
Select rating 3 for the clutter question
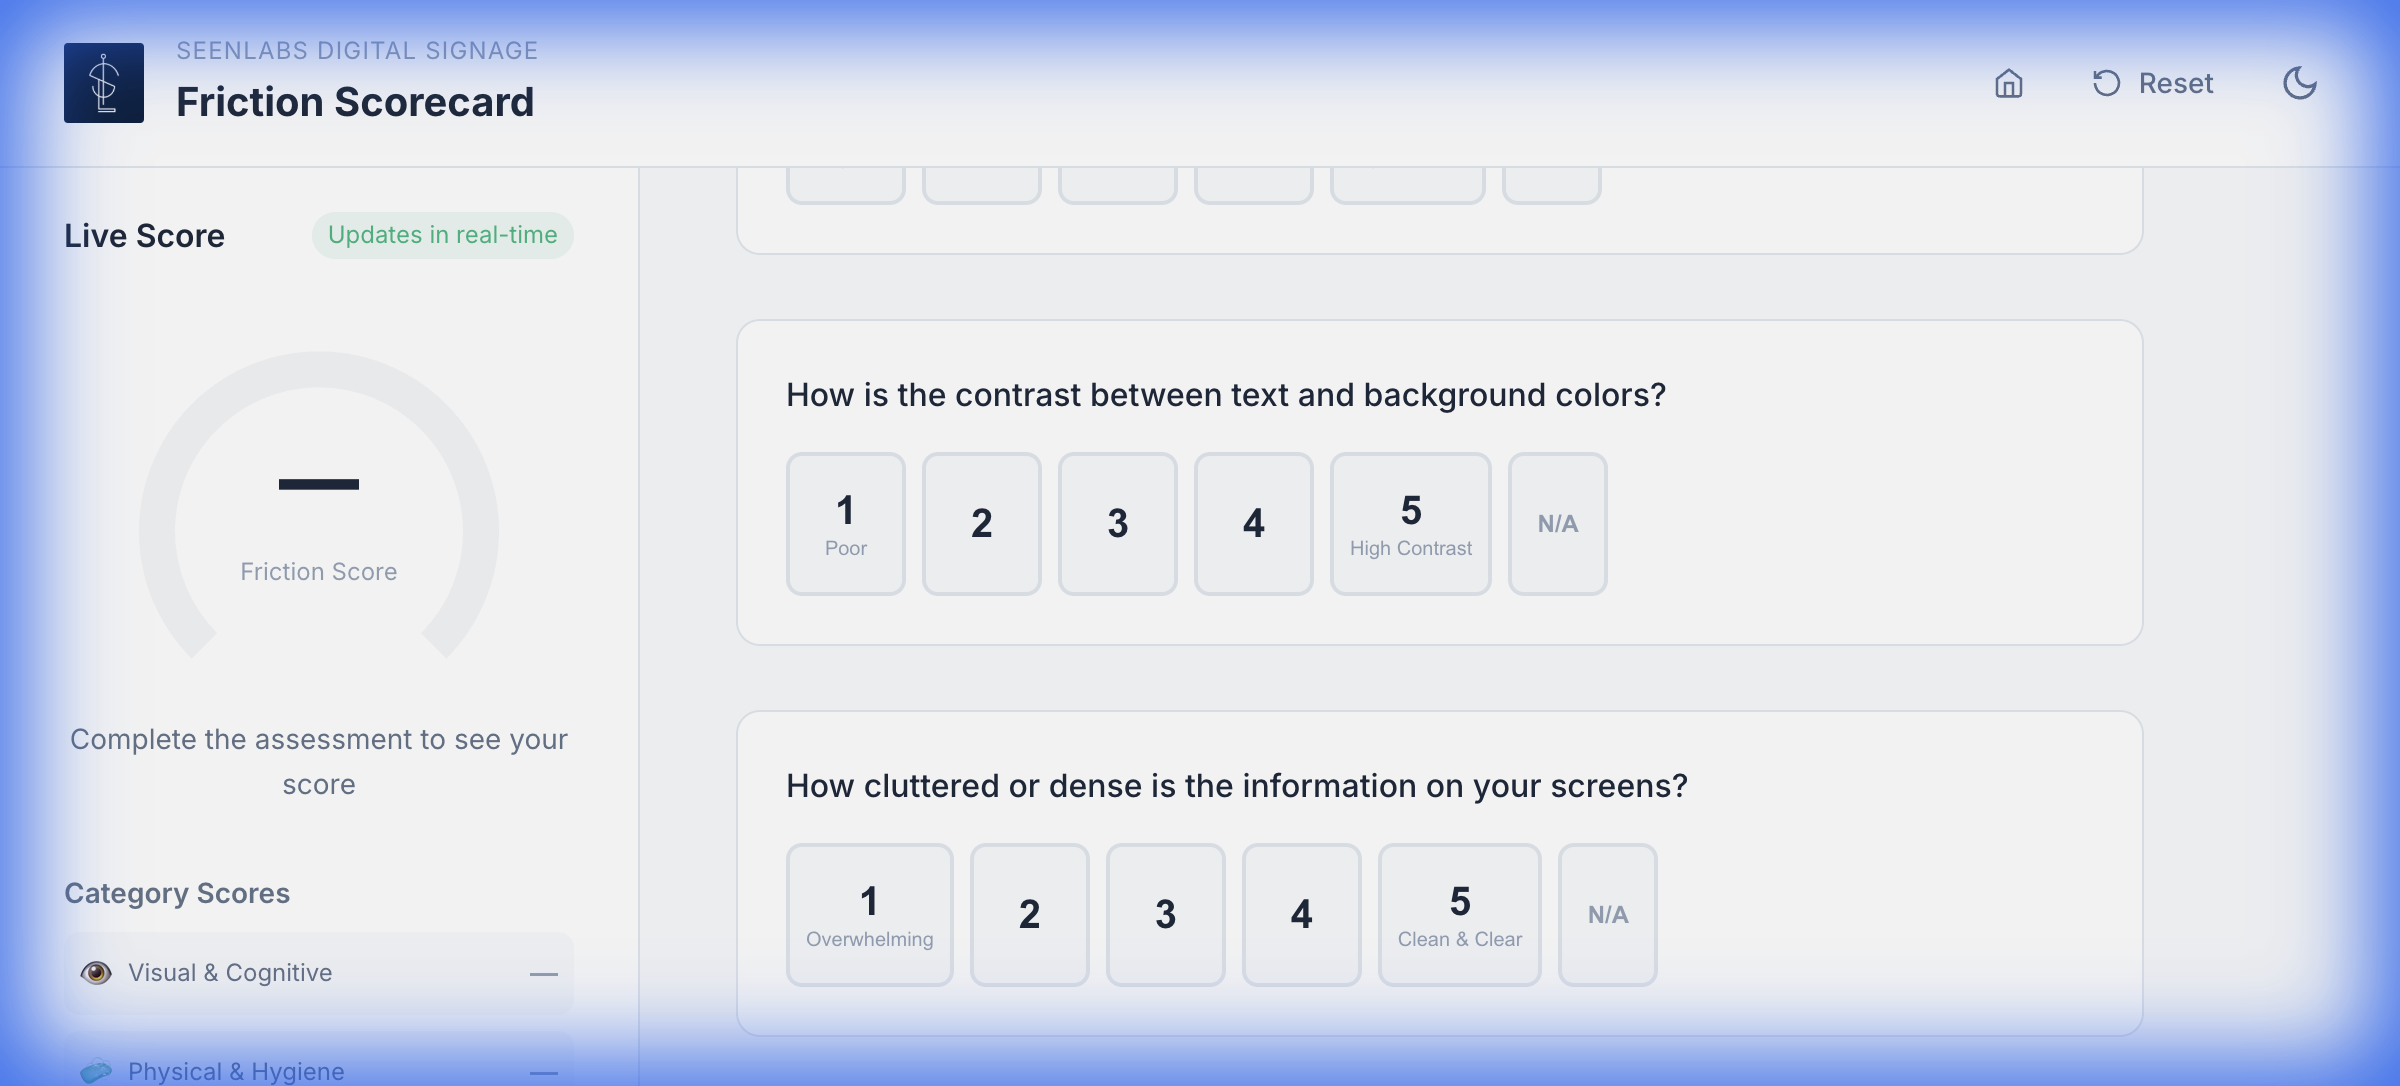coord(1165,913)
